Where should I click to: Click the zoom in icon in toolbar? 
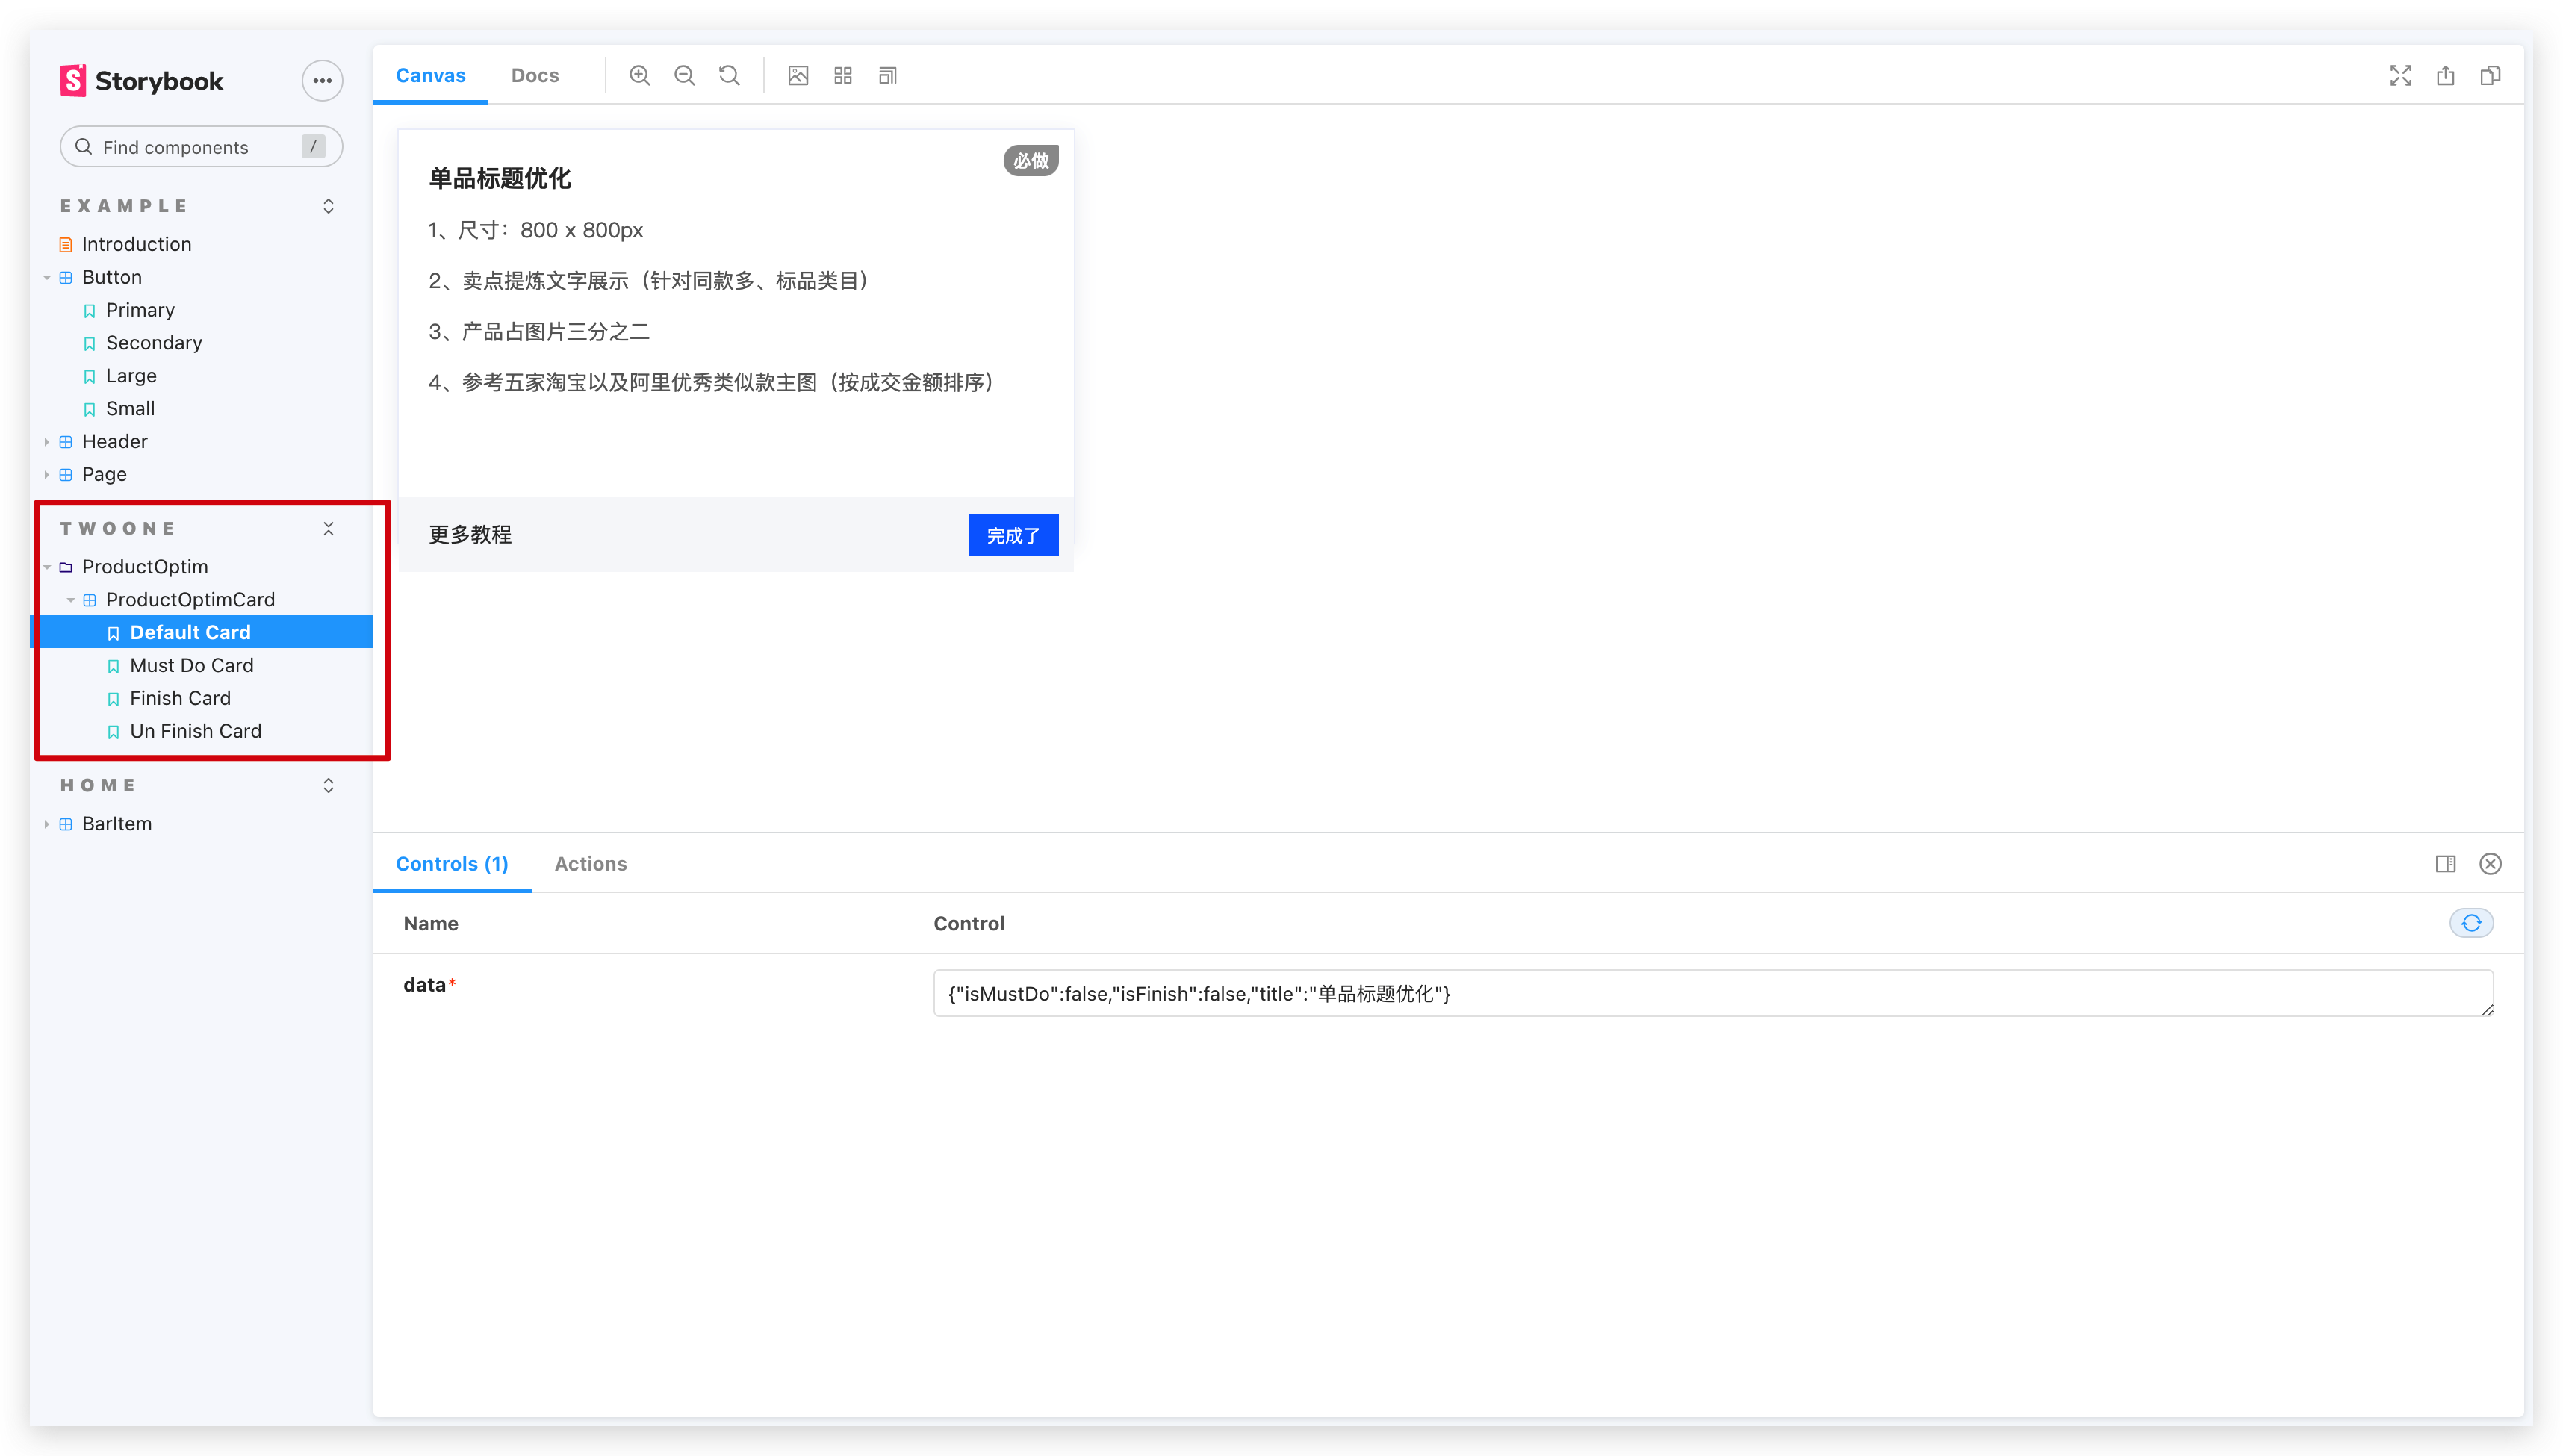pos(639,76)
